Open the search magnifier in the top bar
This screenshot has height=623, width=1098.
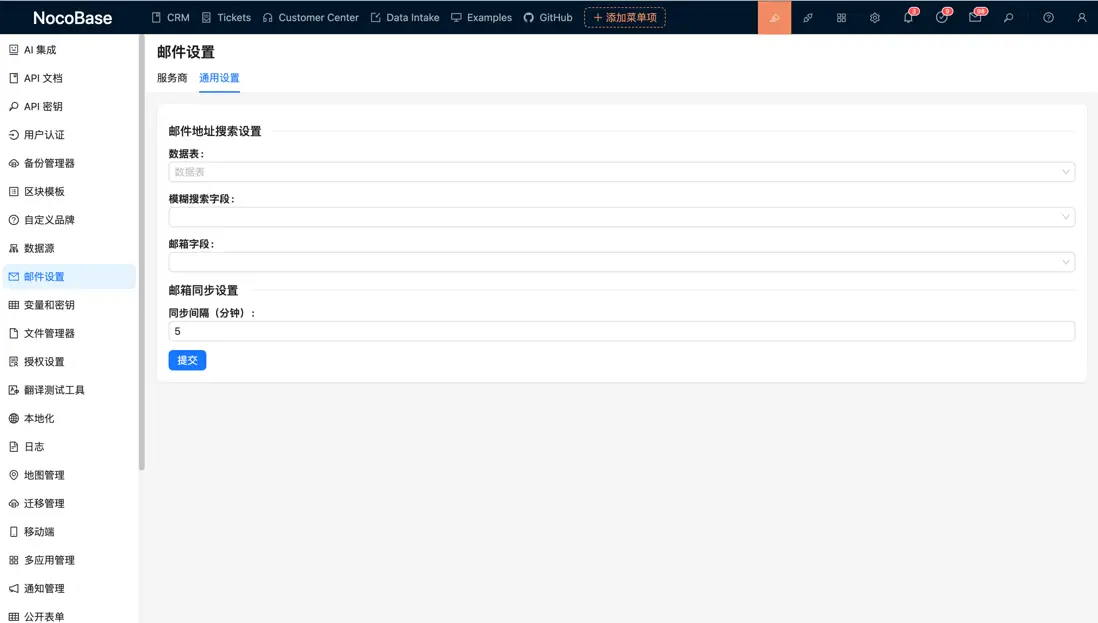click(1008, 17)
